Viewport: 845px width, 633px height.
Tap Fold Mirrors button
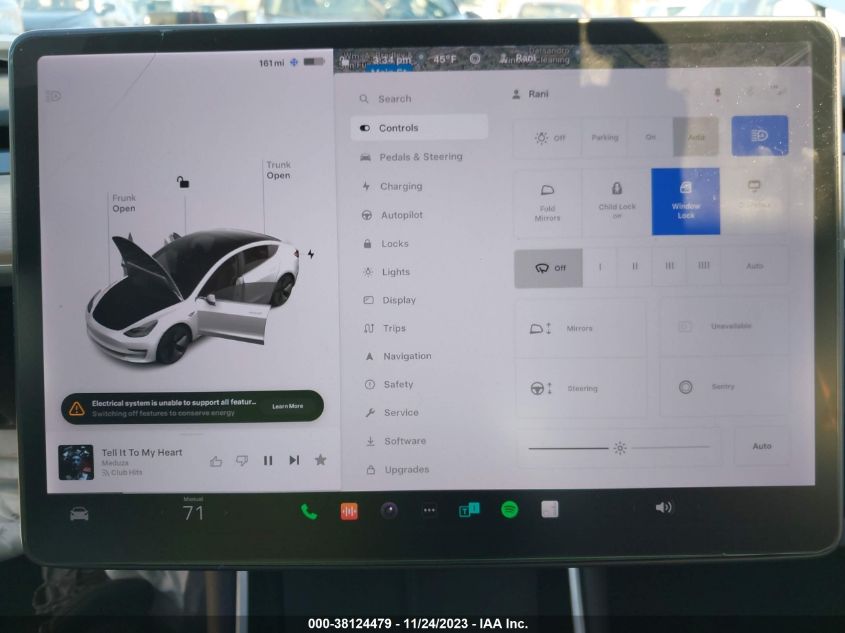click(548, 203)
